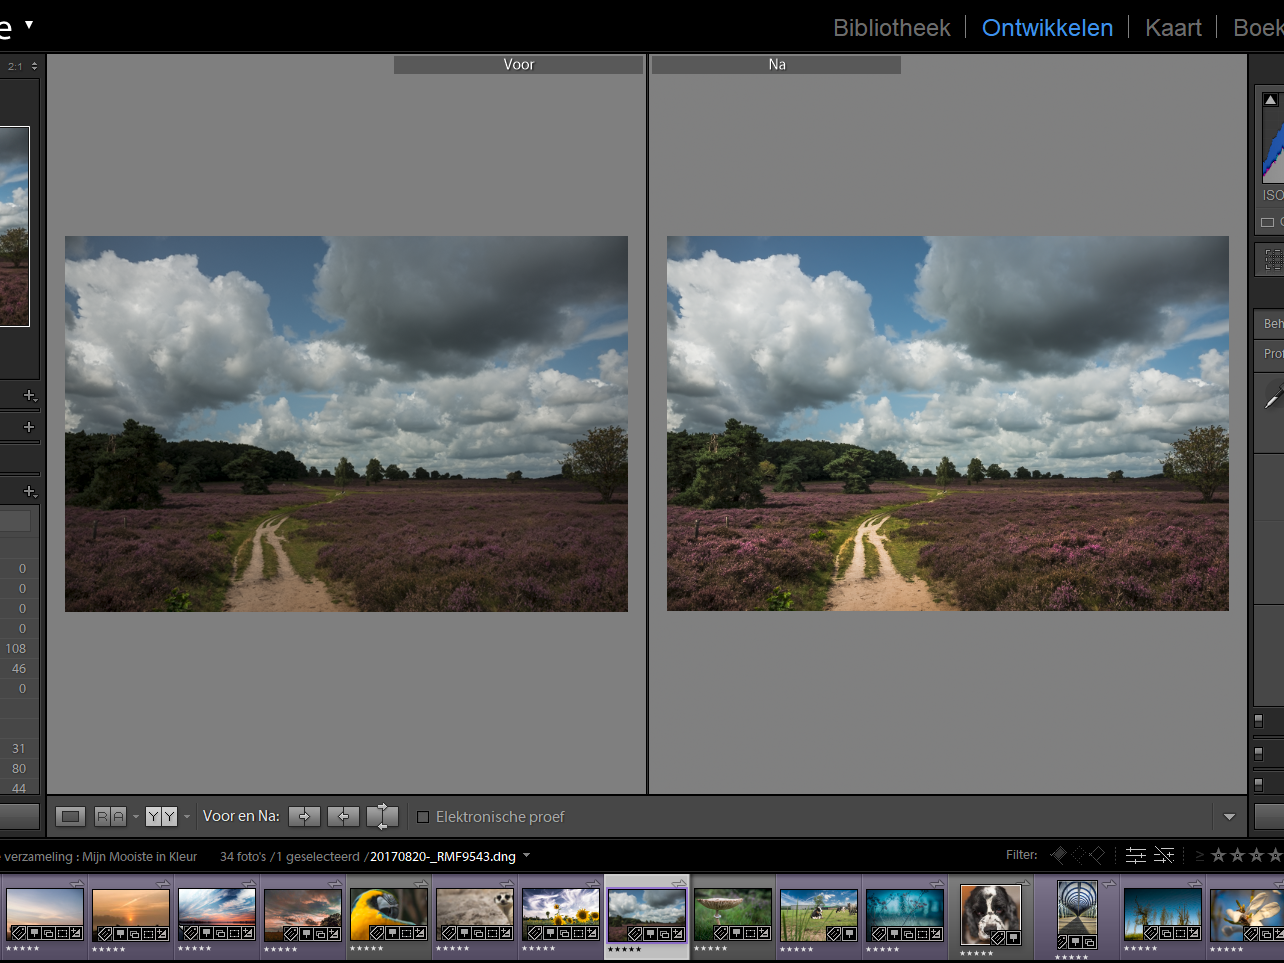Click the Ontwikkelen module tab
This screenshot has height=963, width=1284.
[x=1046, y=28]
